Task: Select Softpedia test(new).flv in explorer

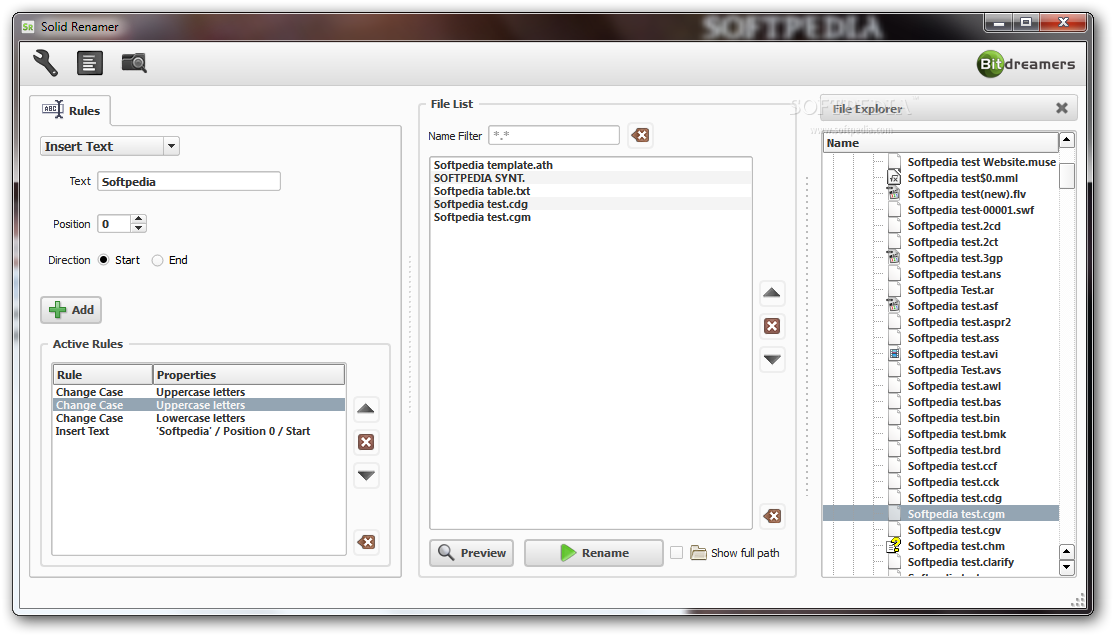Action: click(x=966, y=194)
